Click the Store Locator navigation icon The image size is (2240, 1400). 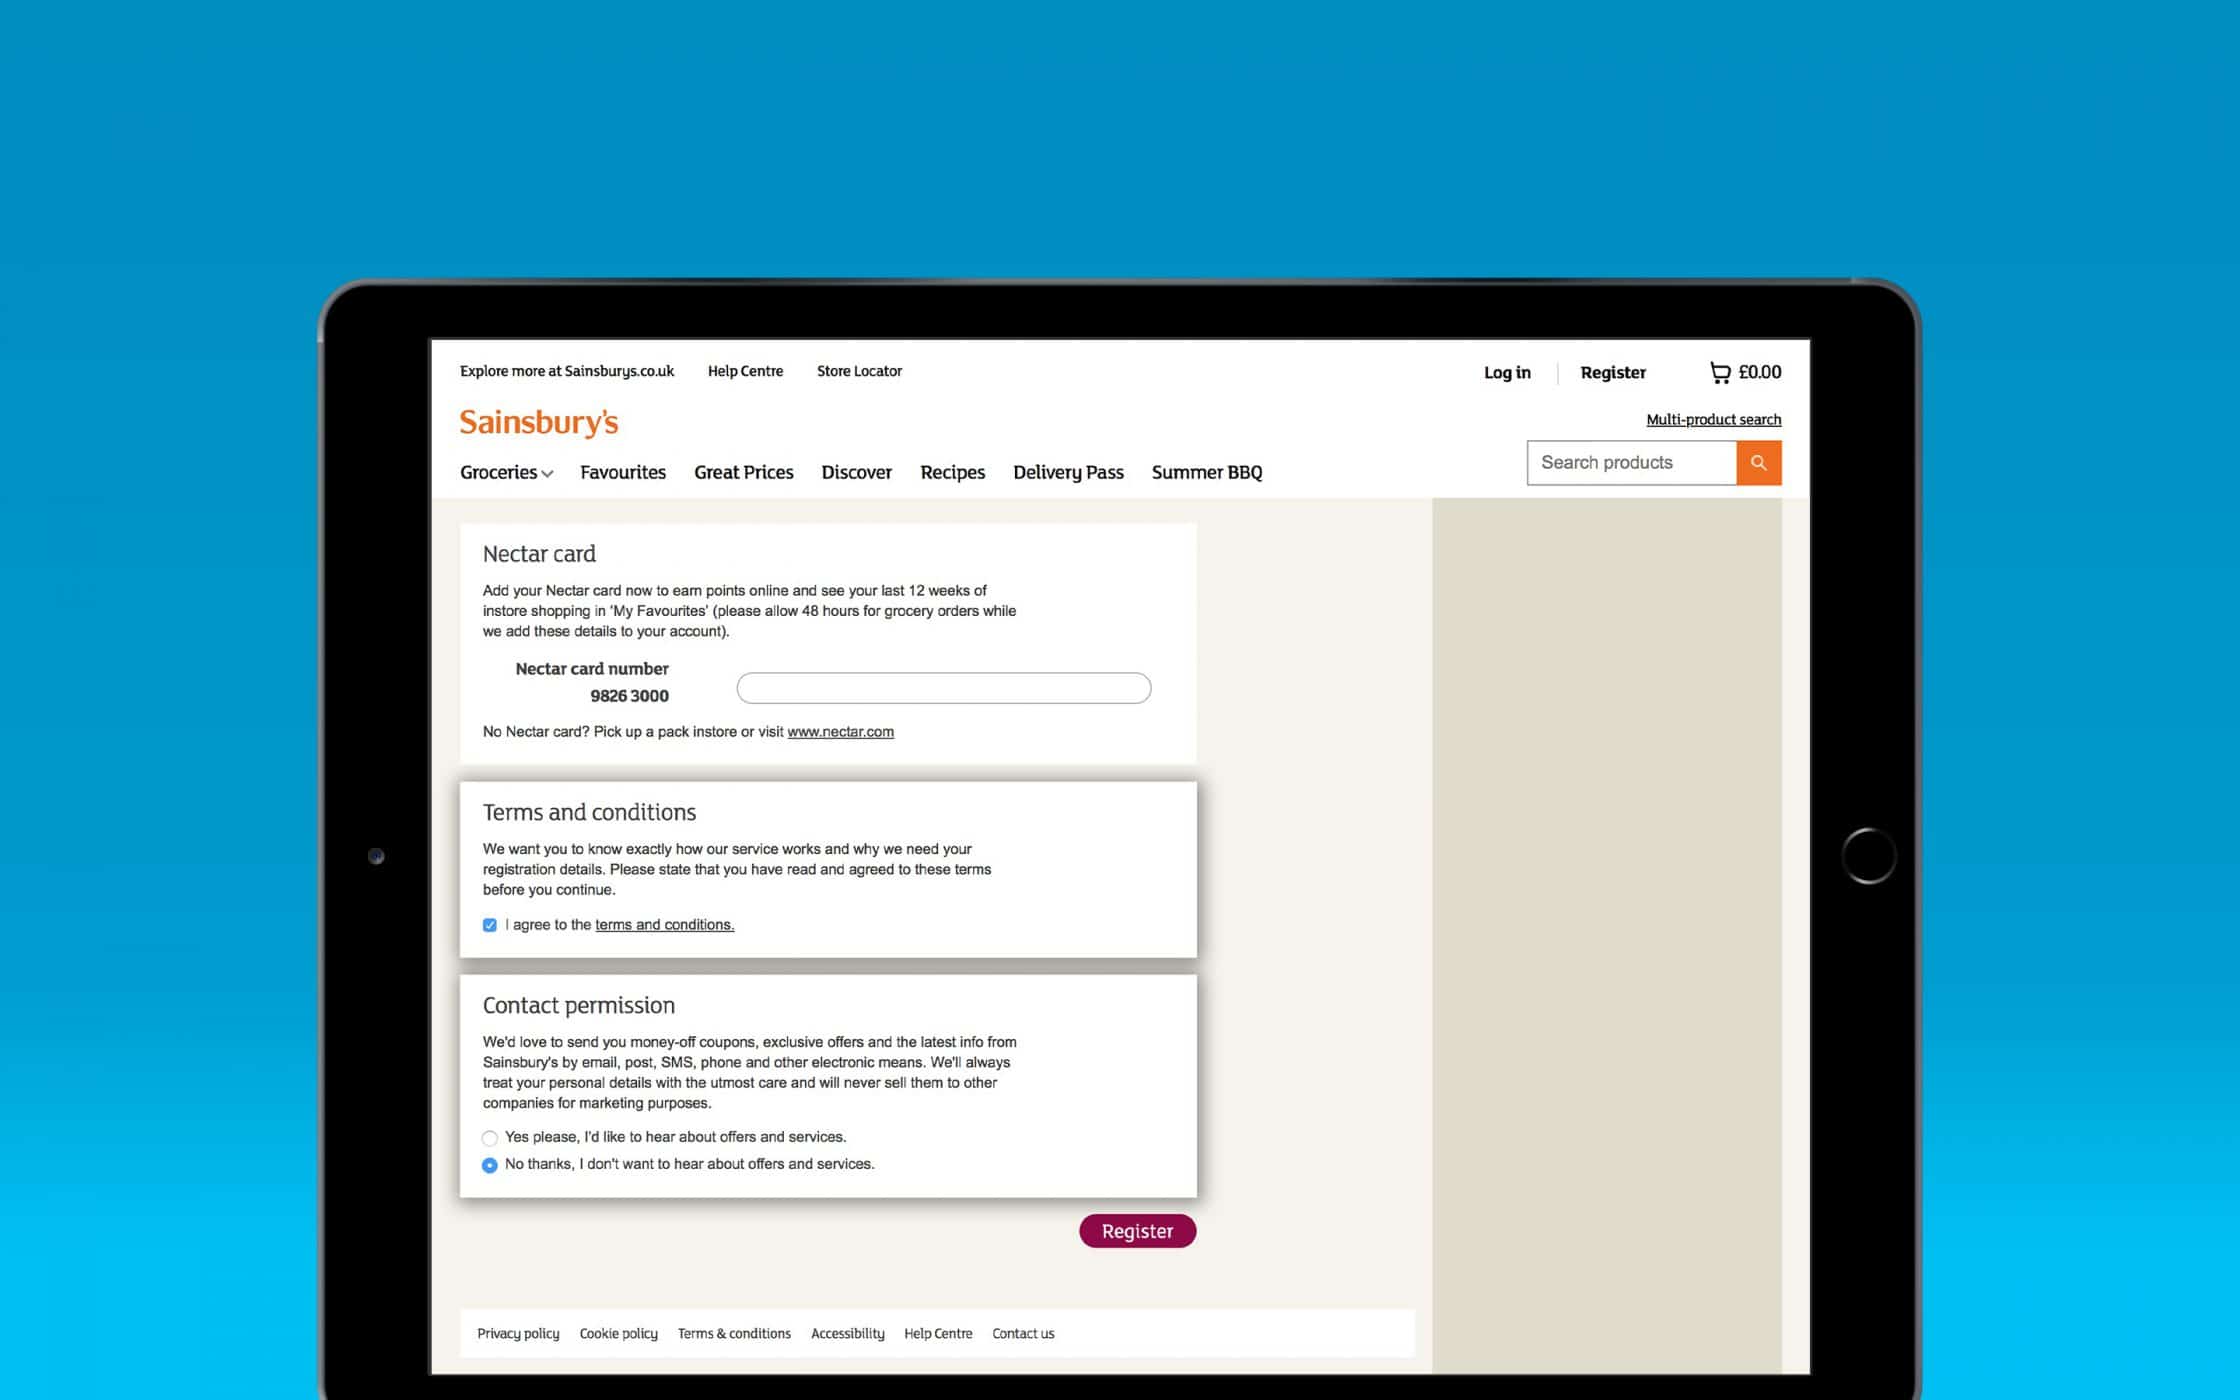coord(860,371)
